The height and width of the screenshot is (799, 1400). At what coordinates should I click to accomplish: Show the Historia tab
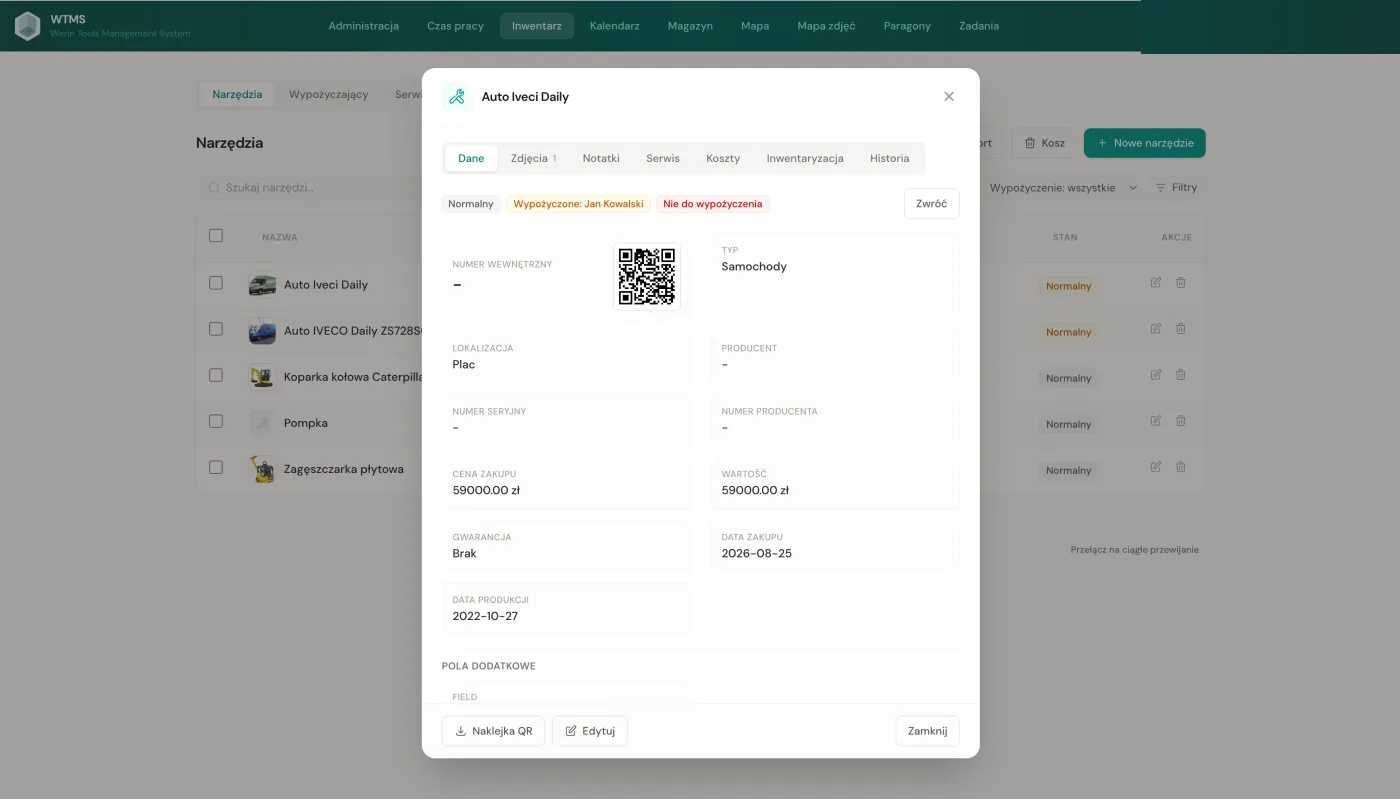coord(890,158)
